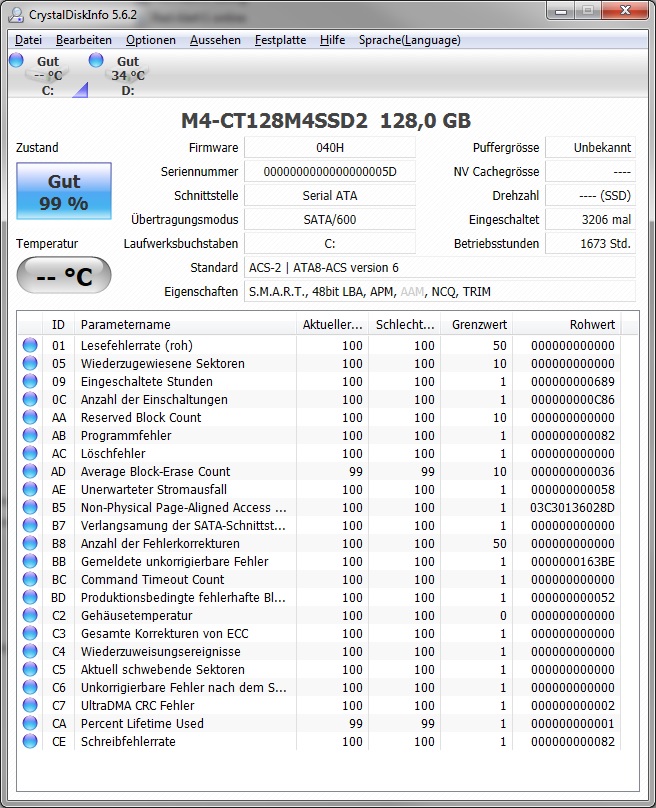
Task: Click status icon of Unkorrigierbare Fehler nach dem S... row
Action: [x=30, y=687]
